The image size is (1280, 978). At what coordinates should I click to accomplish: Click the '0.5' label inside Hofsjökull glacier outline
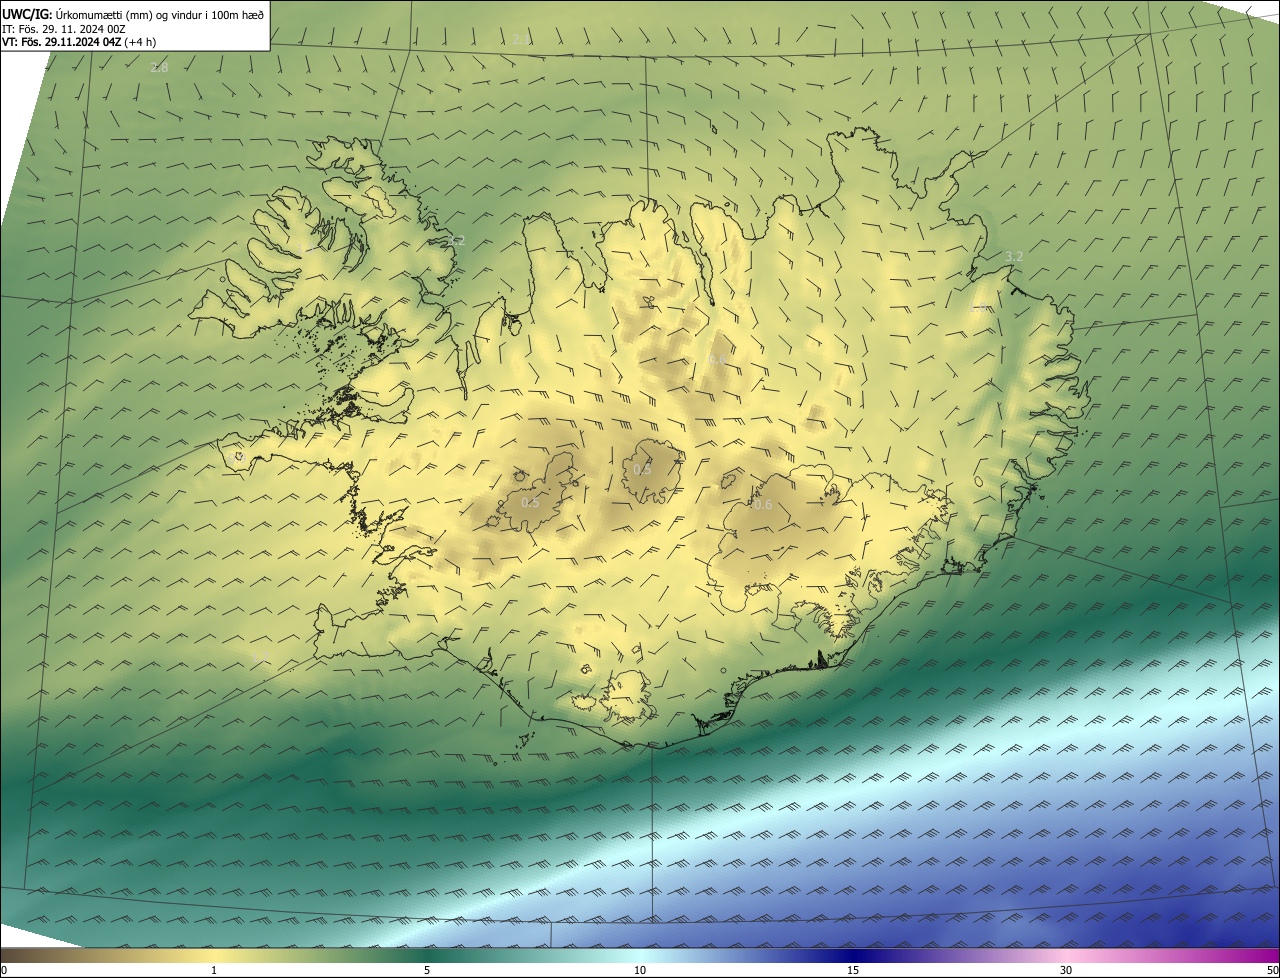[642, 469]
